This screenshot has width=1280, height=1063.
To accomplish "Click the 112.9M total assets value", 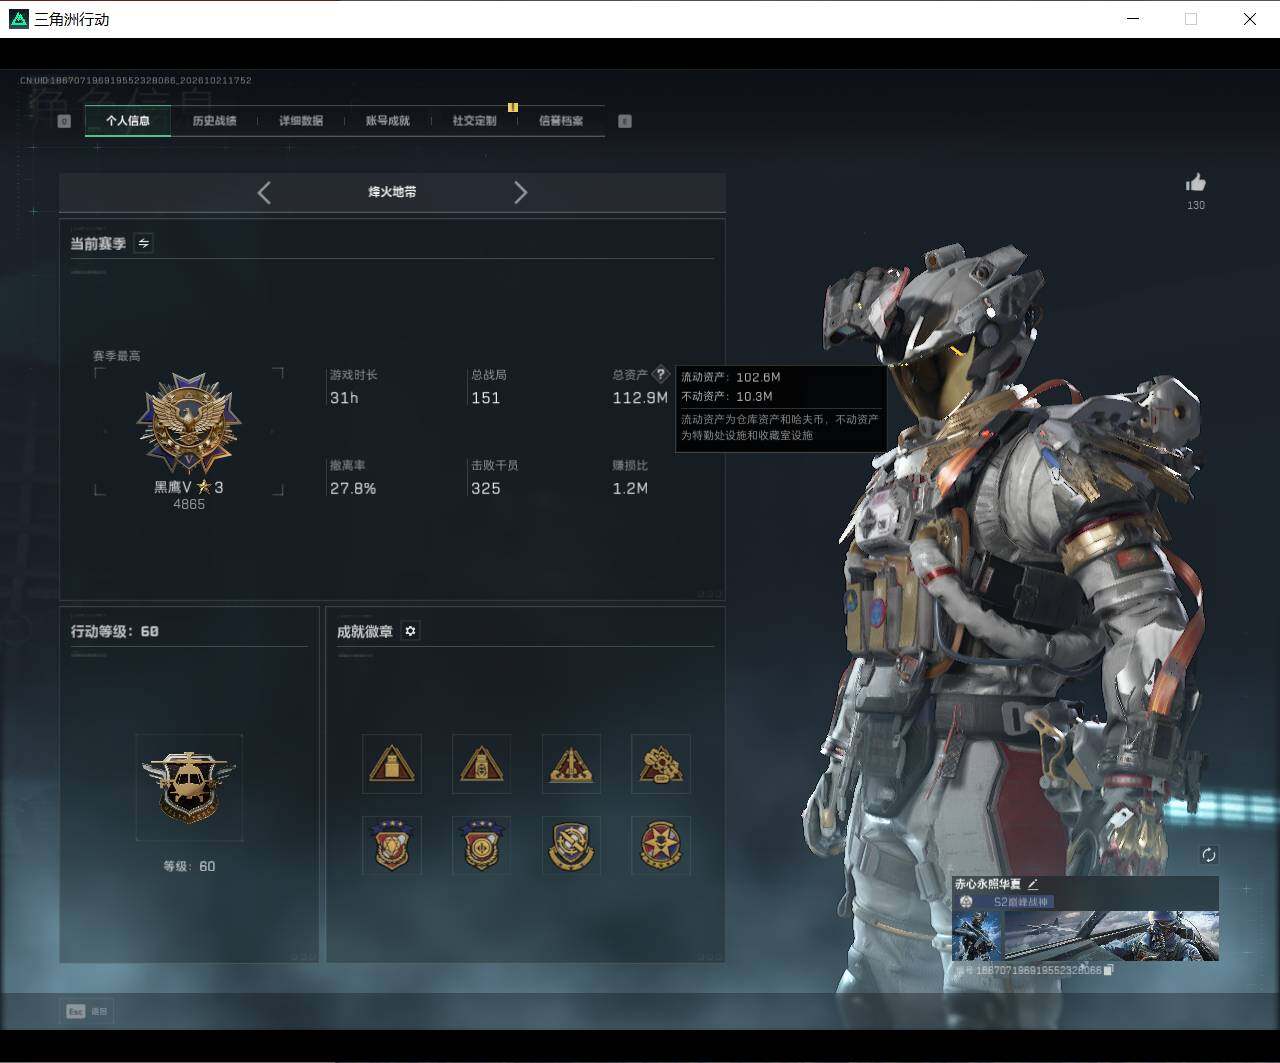I will coord(640,398).
